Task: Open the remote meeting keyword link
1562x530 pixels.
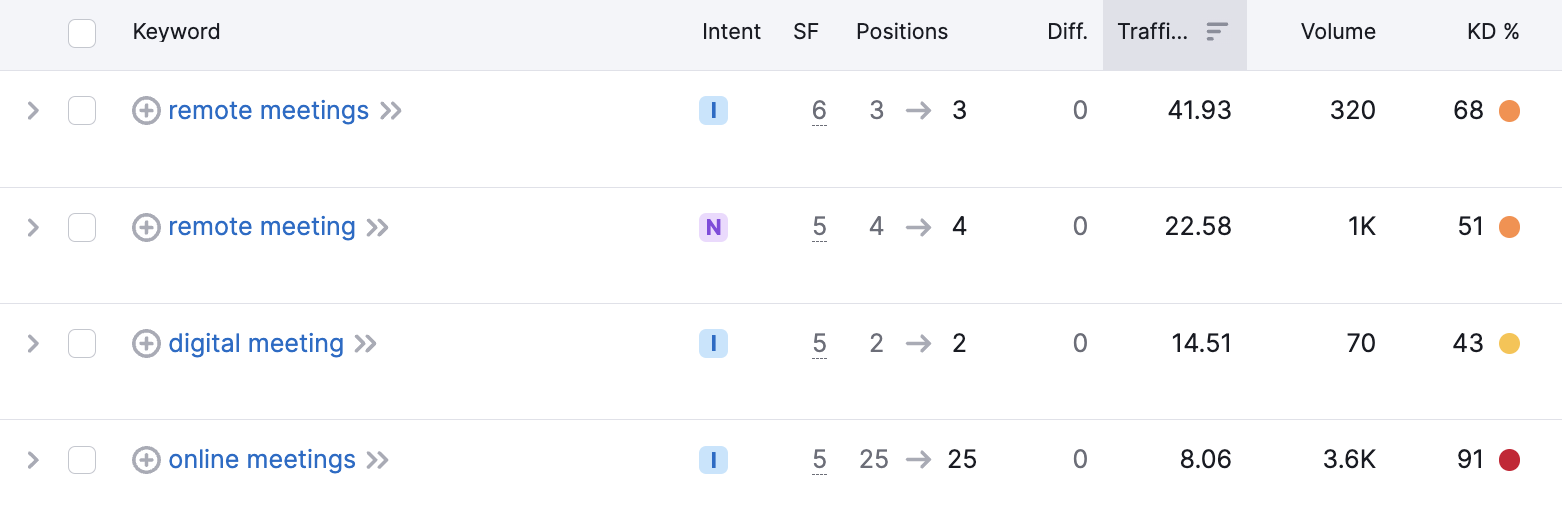Action: point(262,227)
